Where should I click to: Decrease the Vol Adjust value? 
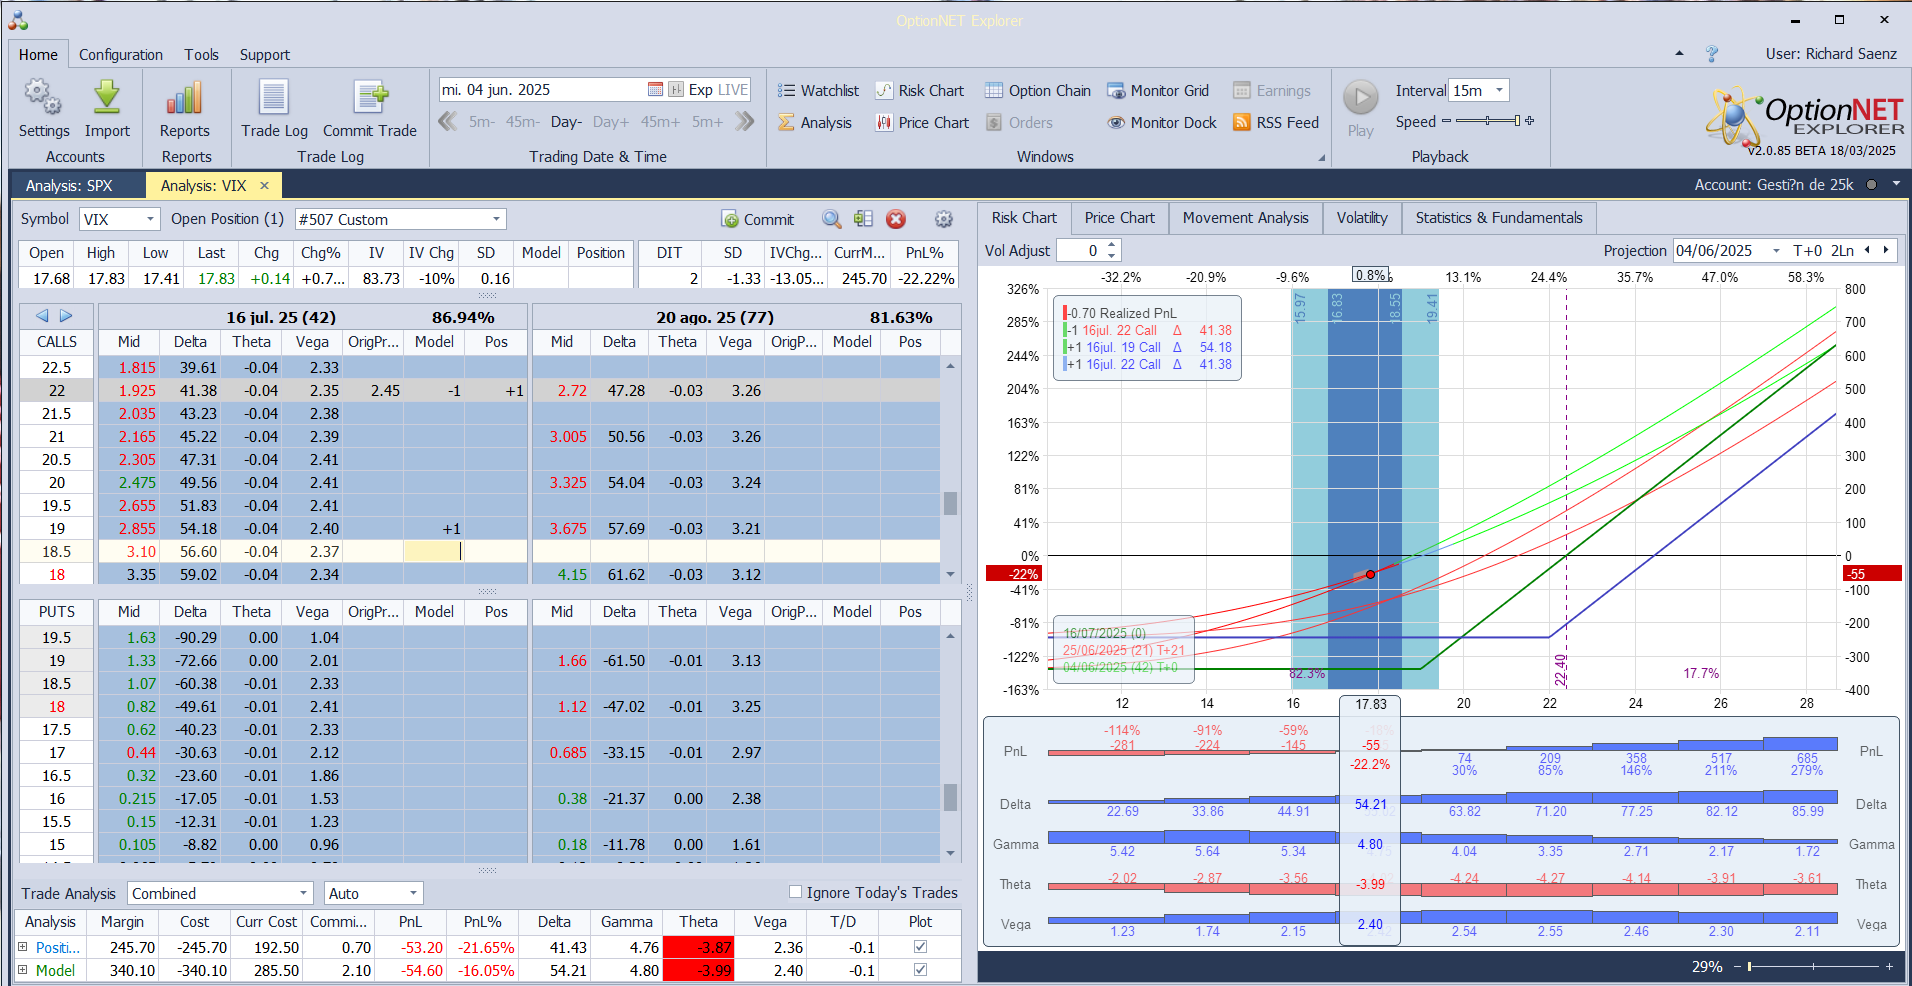pos(1112,255)
